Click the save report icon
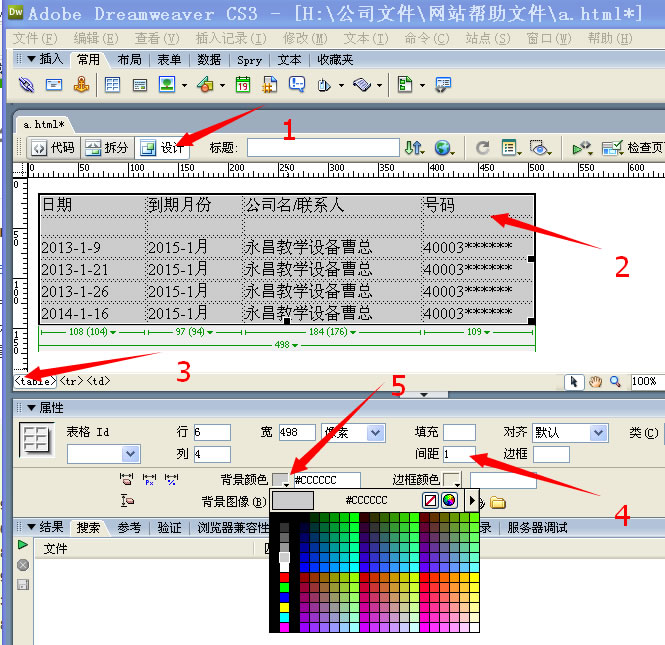 [x=23, y=585]
